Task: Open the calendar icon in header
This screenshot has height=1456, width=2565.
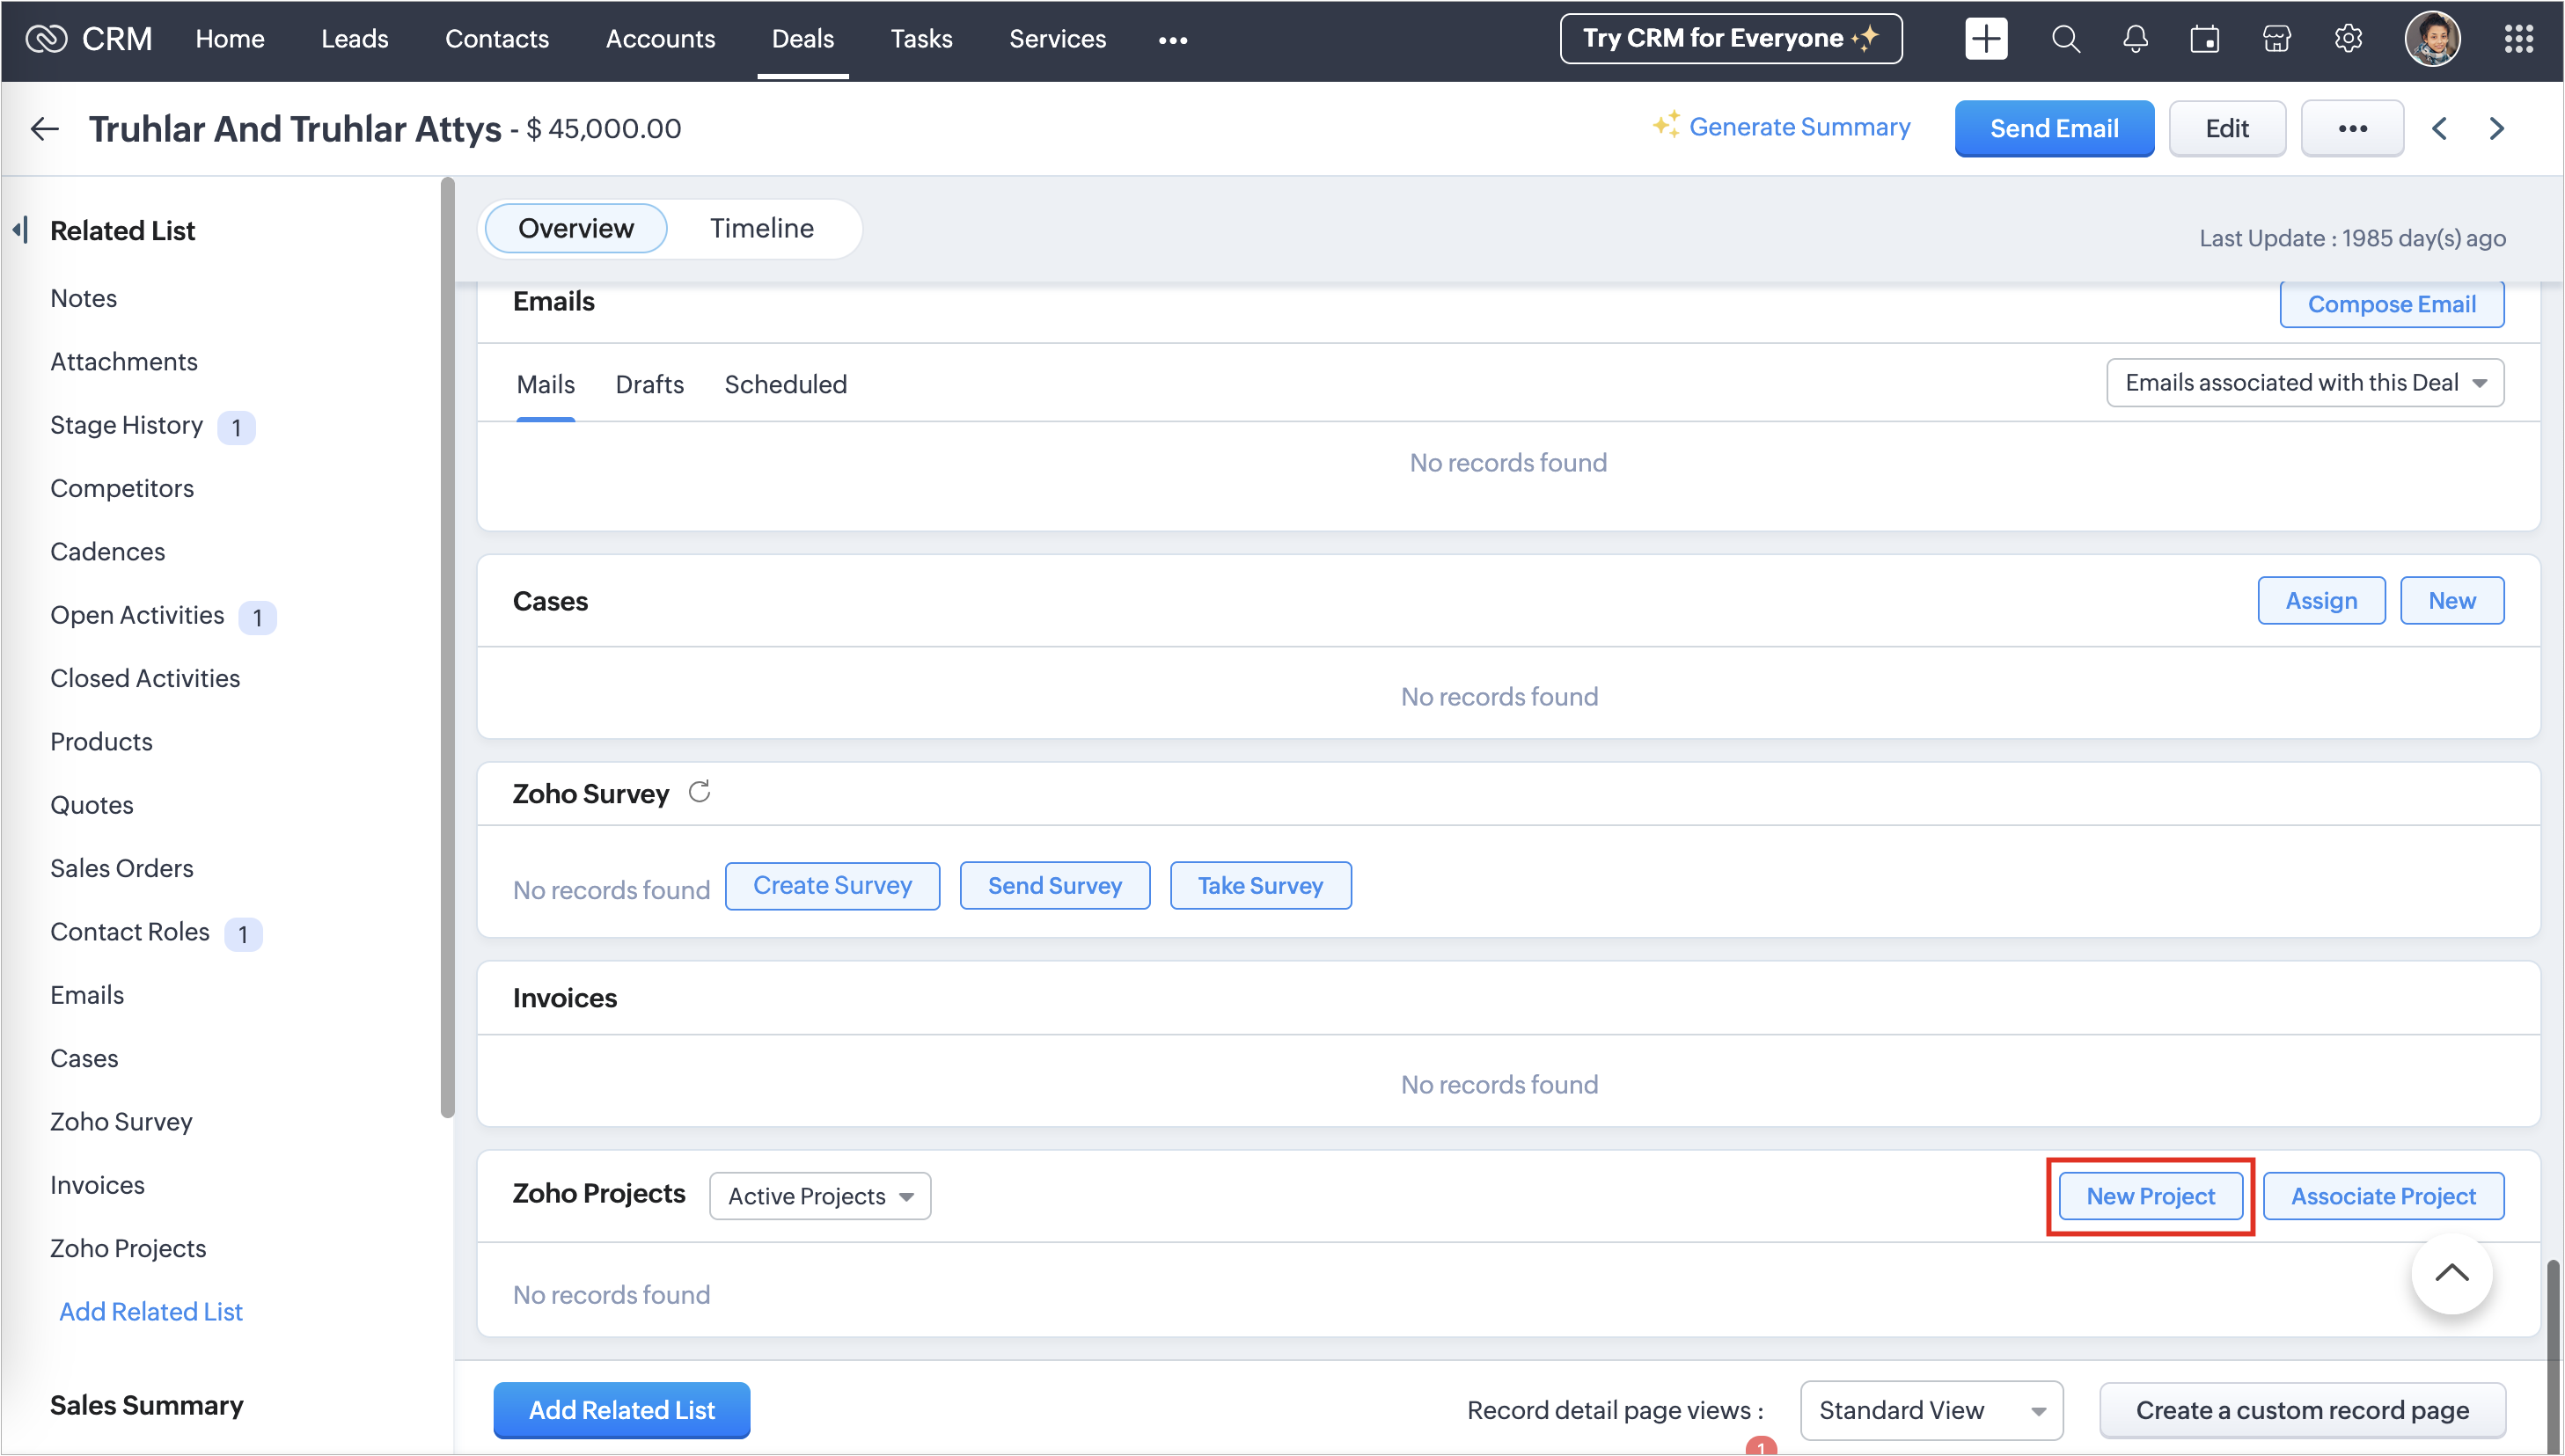Action: (x=2205, y=39)
